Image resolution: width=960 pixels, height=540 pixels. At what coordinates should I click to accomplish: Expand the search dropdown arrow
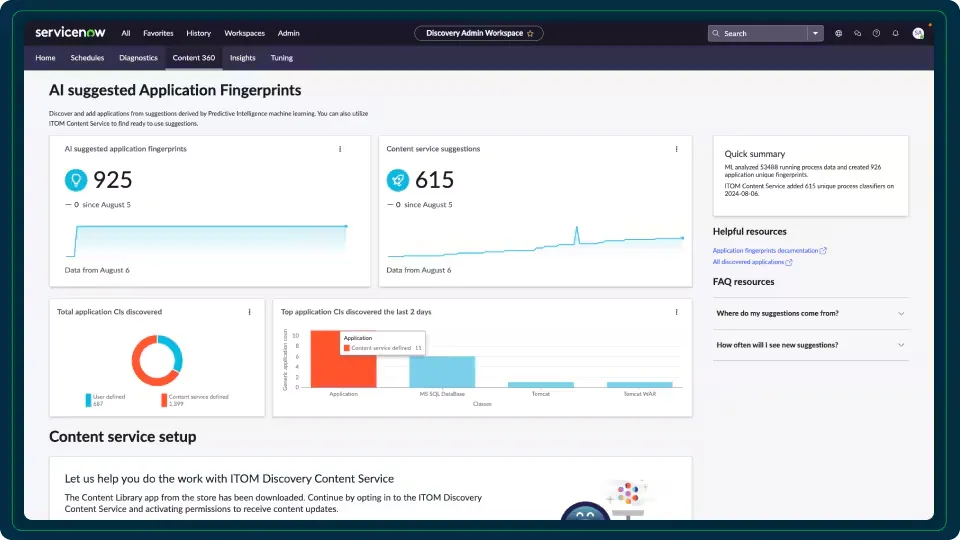coord(815,34)
